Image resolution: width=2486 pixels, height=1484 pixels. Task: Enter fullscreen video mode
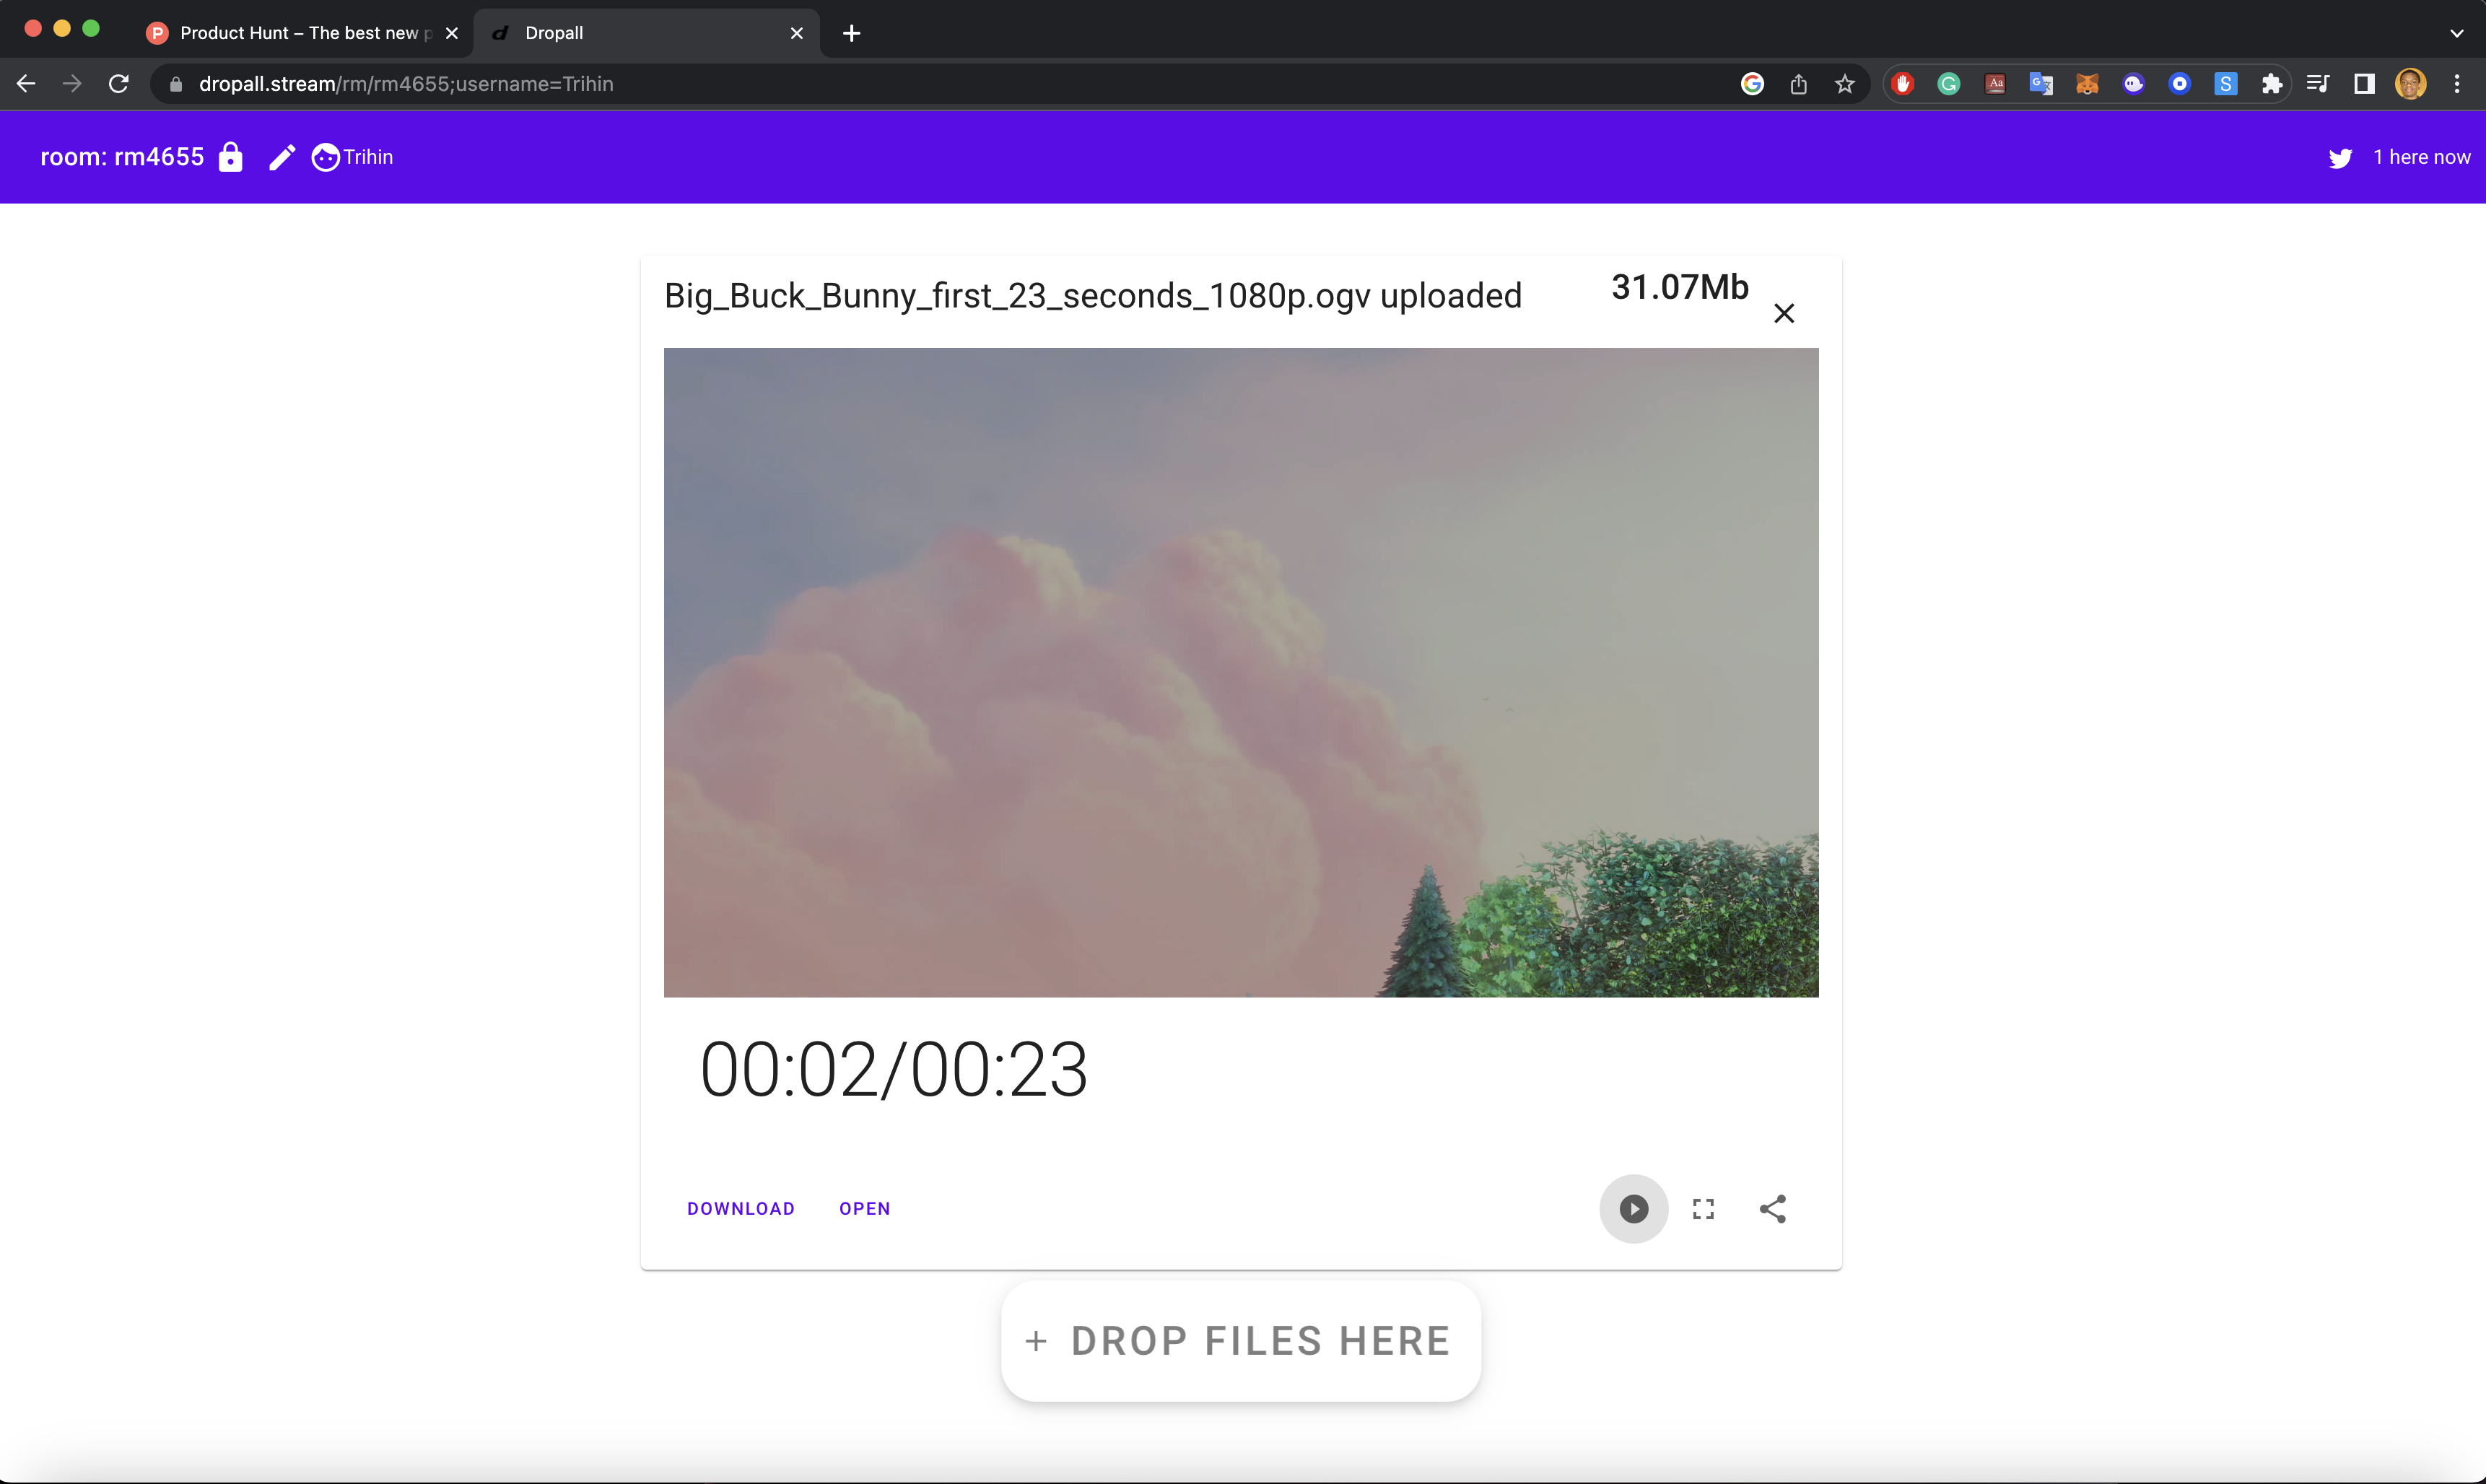1703,1208
